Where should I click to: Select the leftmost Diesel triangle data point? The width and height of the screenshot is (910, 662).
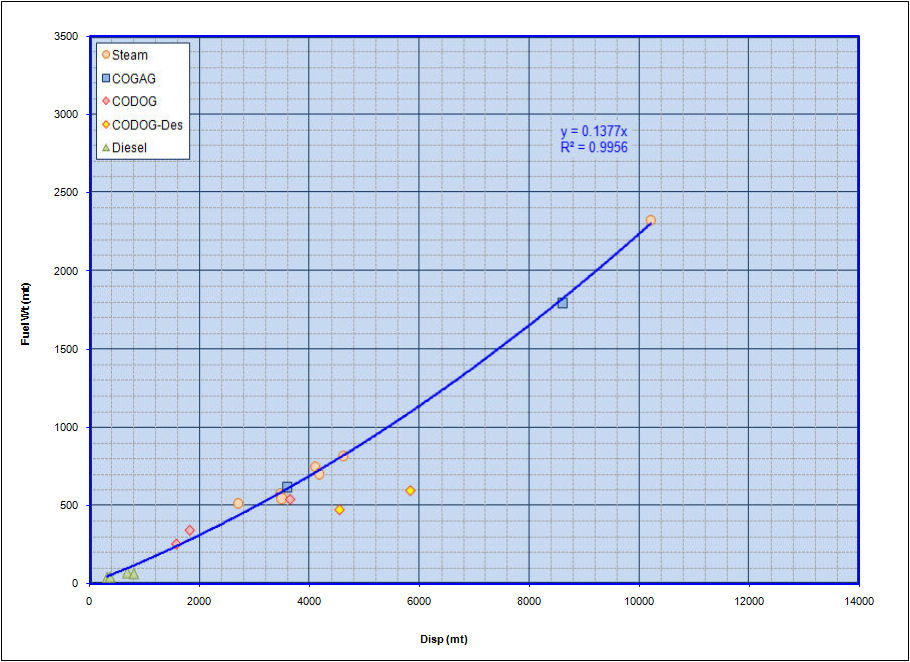click(x=108, y=577)
